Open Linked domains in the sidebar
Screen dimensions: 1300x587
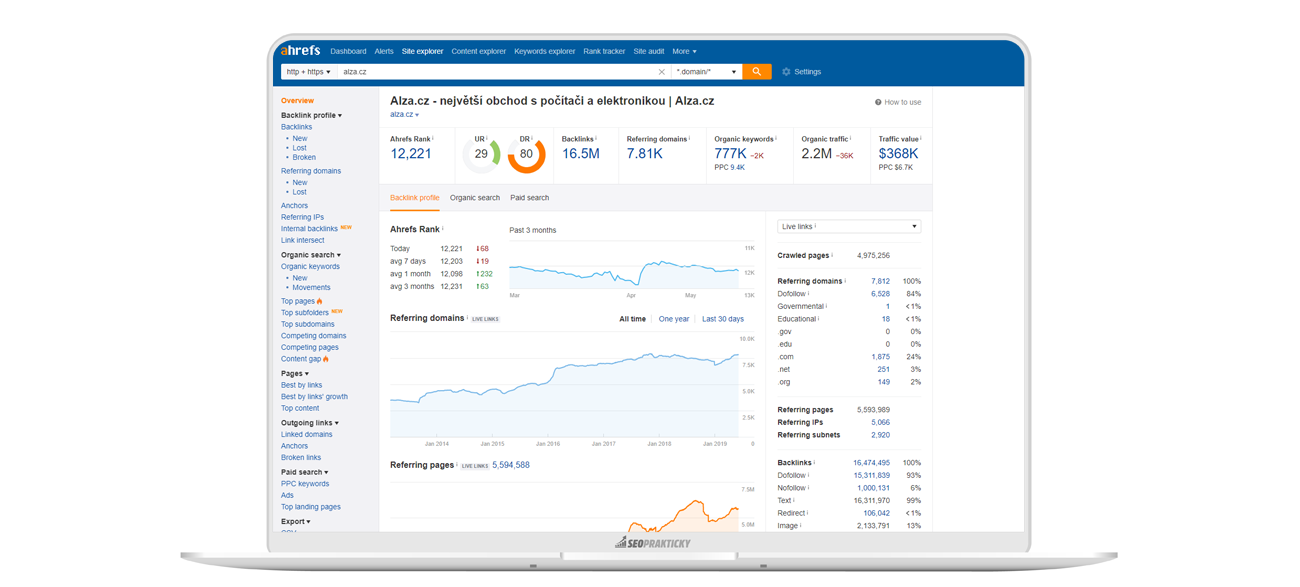point(307,435)
